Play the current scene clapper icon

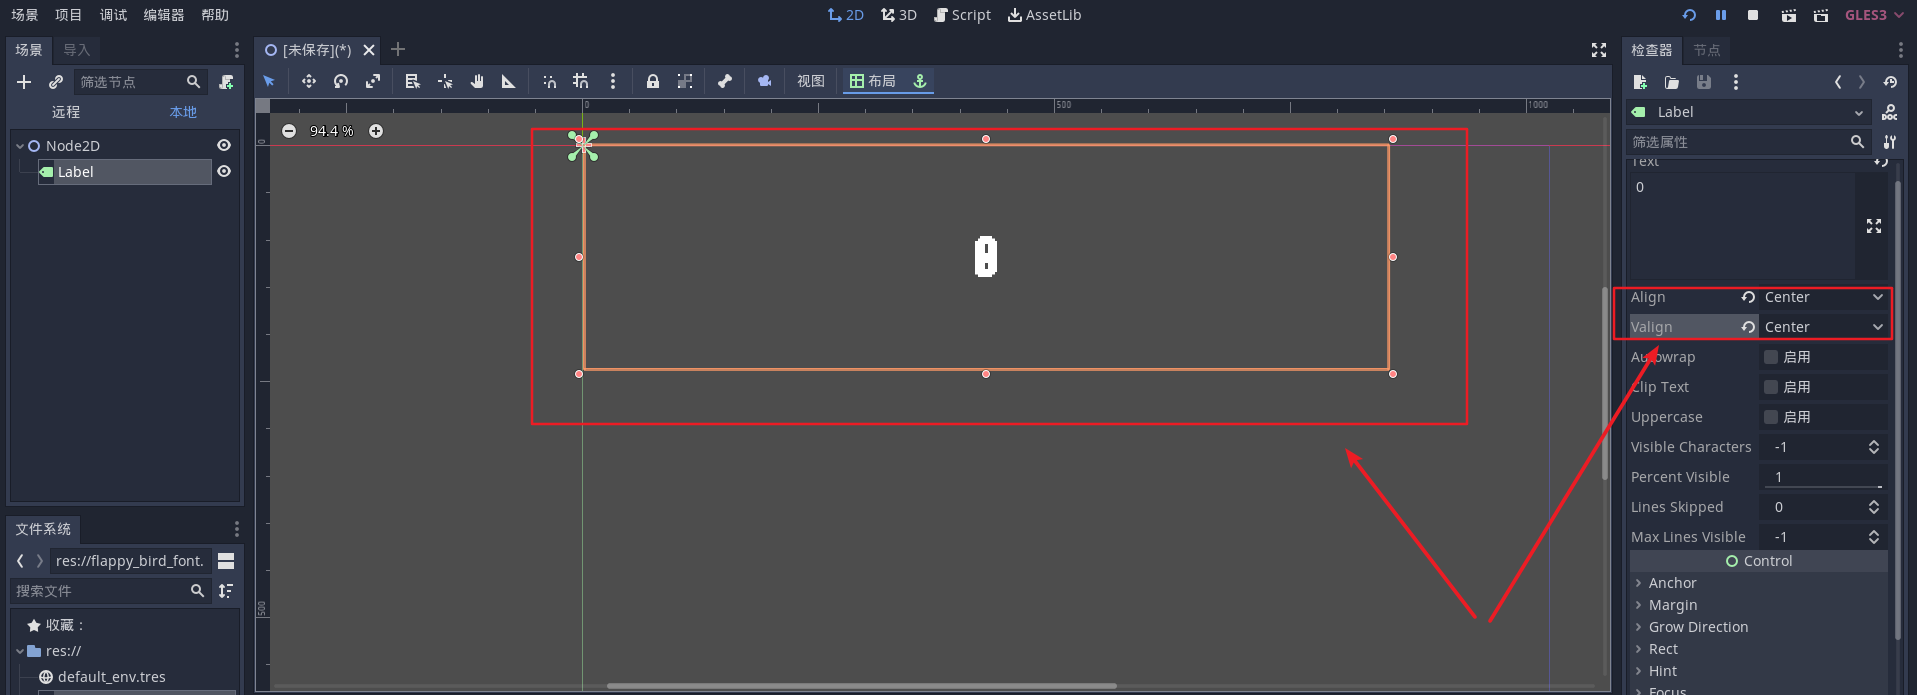pyautogui.click(x=1789, y=15)
